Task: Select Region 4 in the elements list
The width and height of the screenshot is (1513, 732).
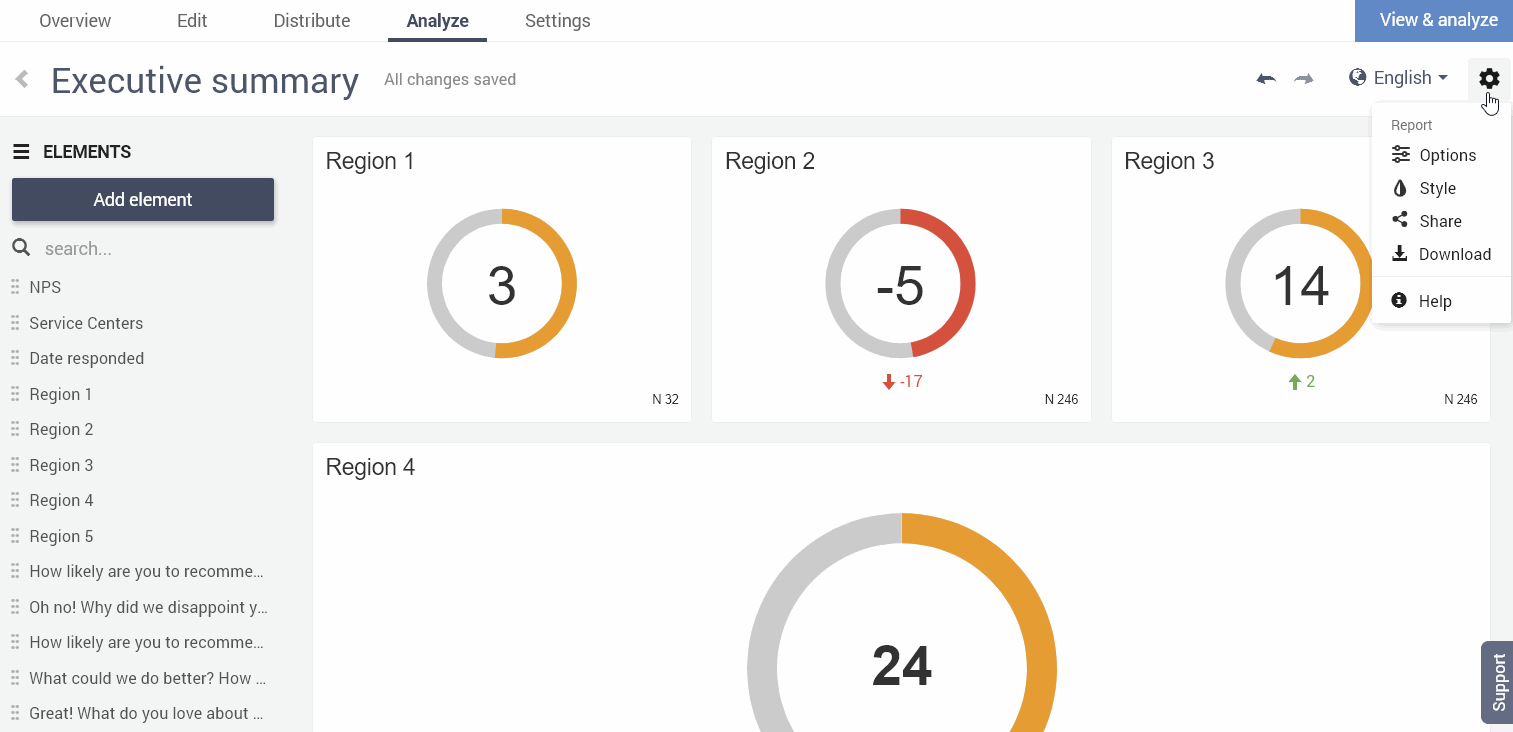Action: coord(61,500)
